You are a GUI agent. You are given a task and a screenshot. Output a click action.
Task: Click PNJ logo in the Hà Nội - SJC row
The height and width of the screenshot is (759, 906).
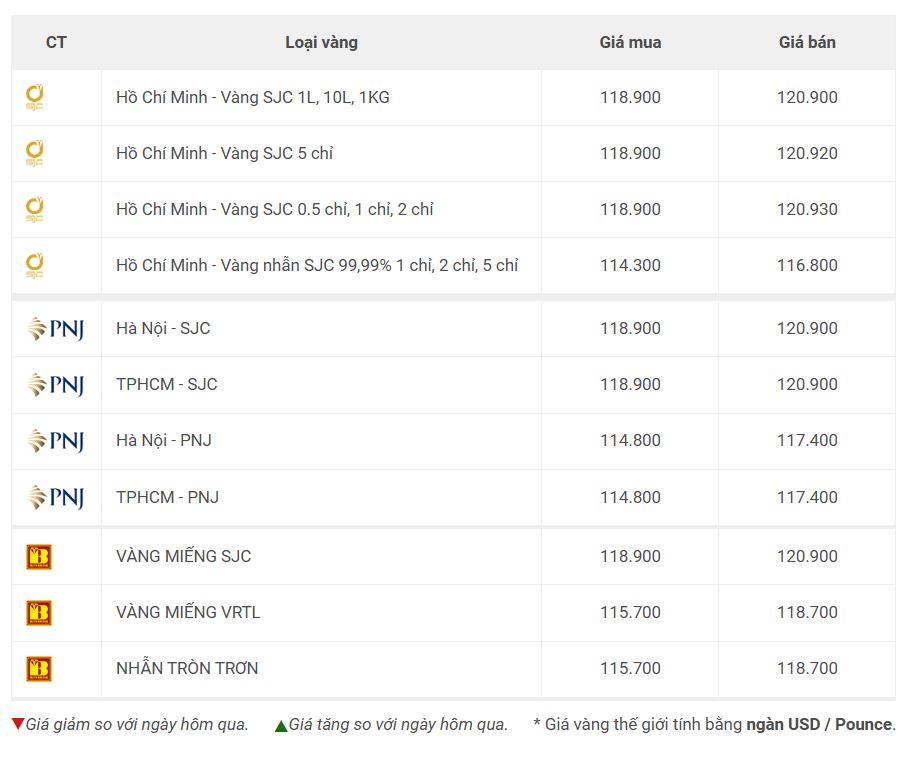(55, 329)
